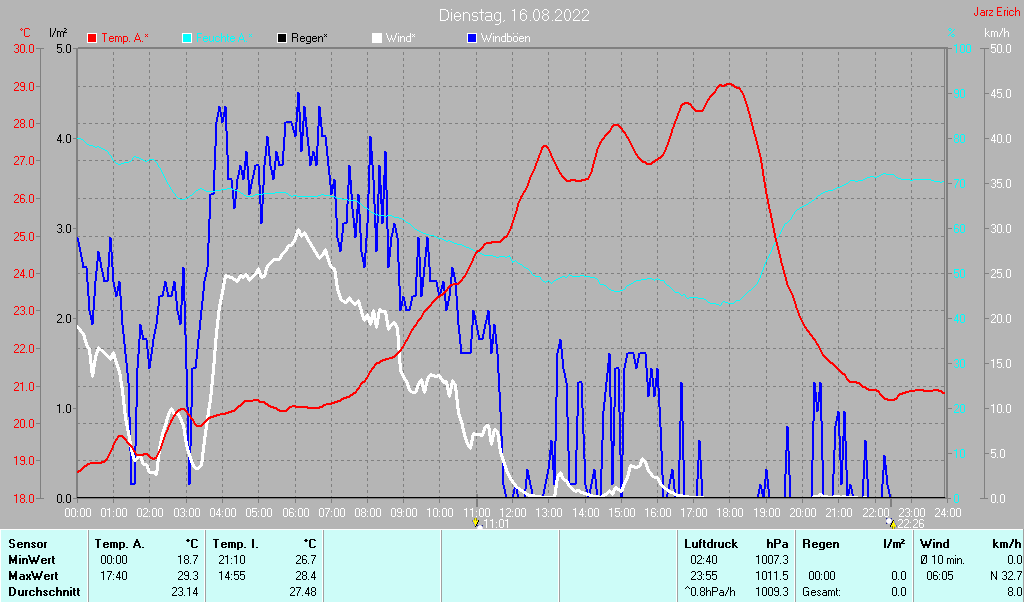
Task: Click the cyan humidity legend square
Action: point(187,38)
